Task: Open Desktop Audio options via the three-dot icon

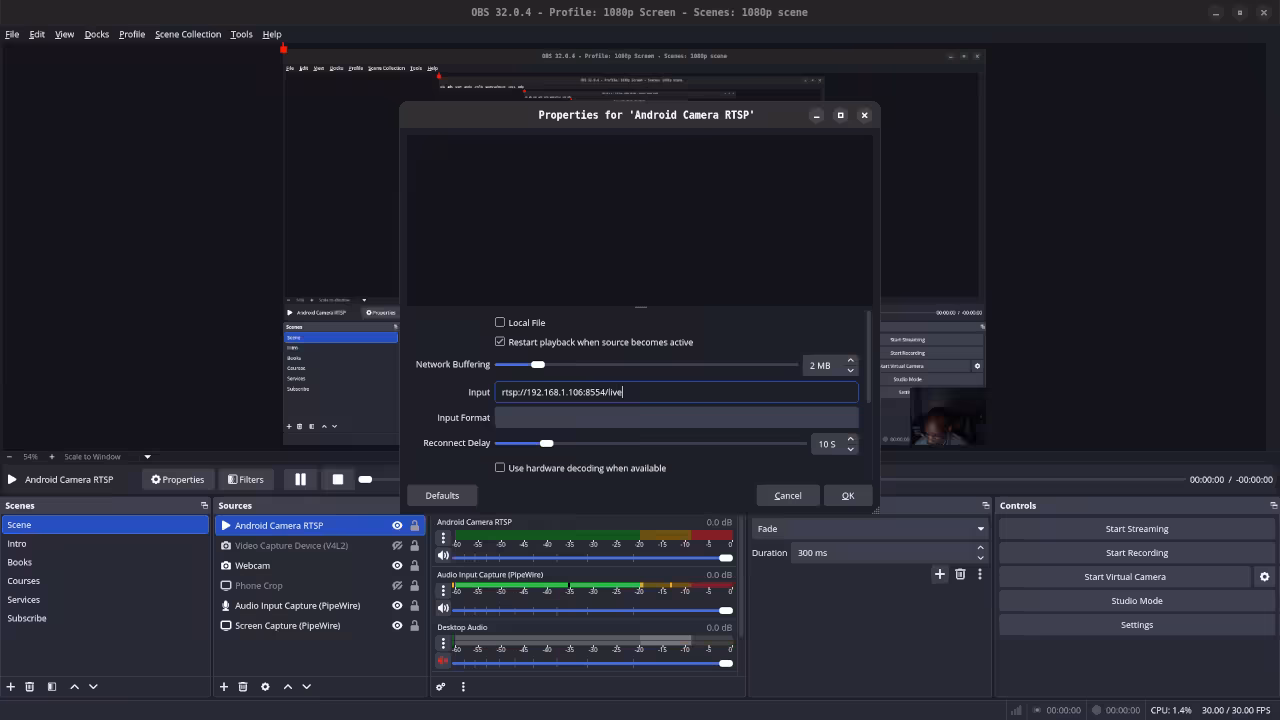Action: [x=443, y=643]
